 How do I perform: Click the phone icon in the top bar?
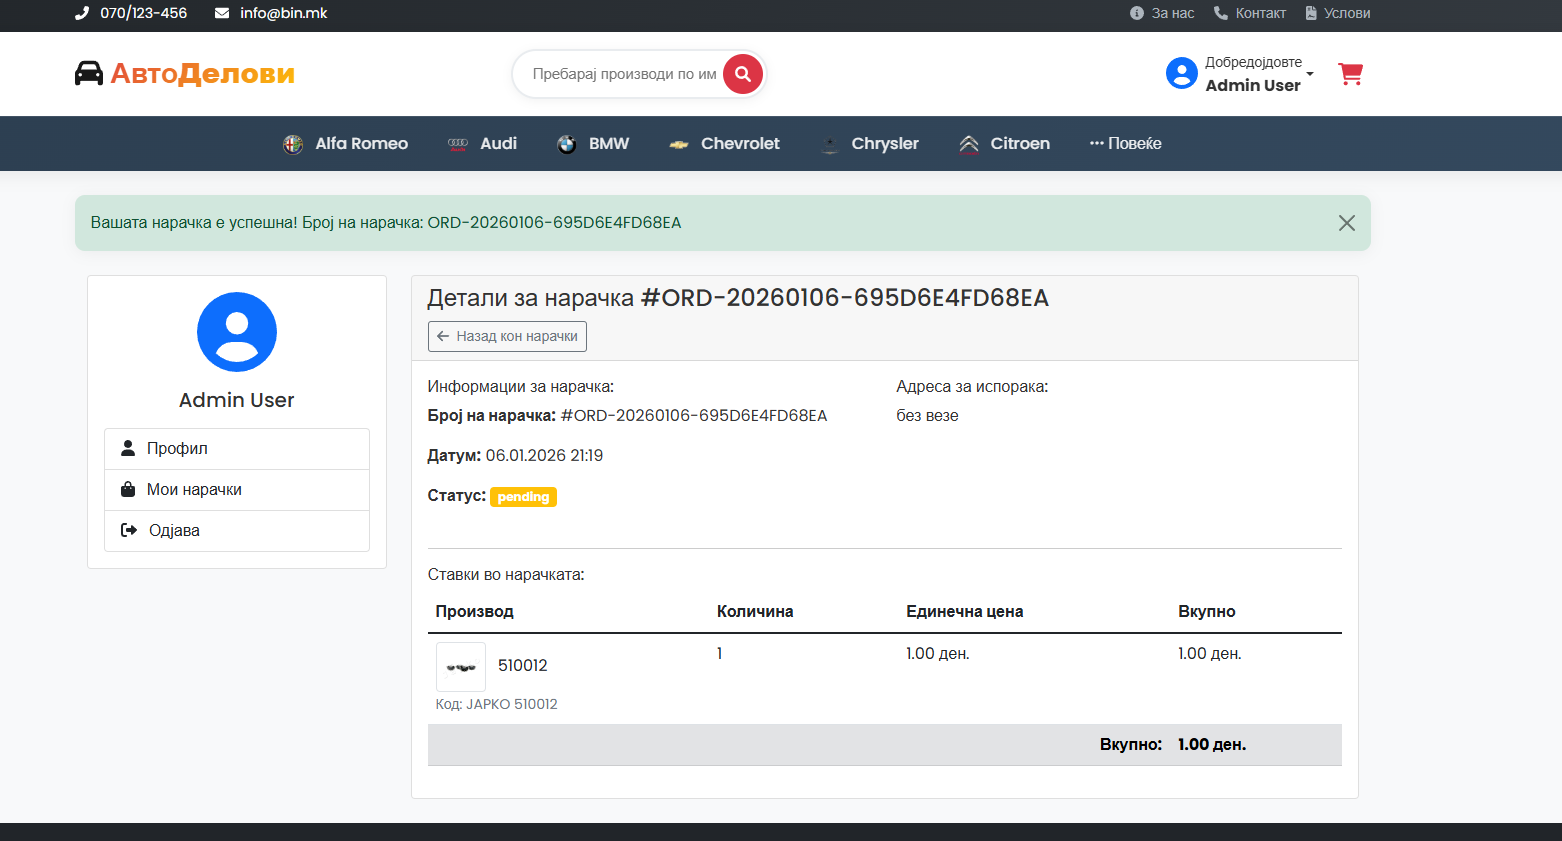click(80, 13)
